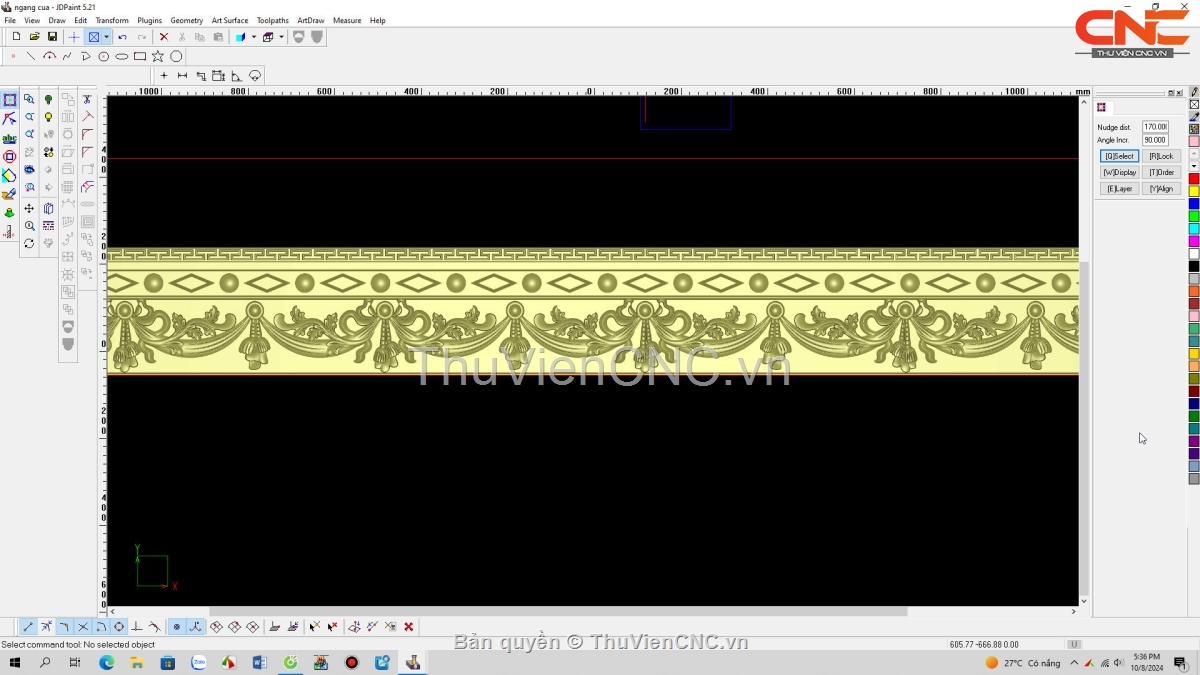Click the [T]Order button

point(1161,172)
